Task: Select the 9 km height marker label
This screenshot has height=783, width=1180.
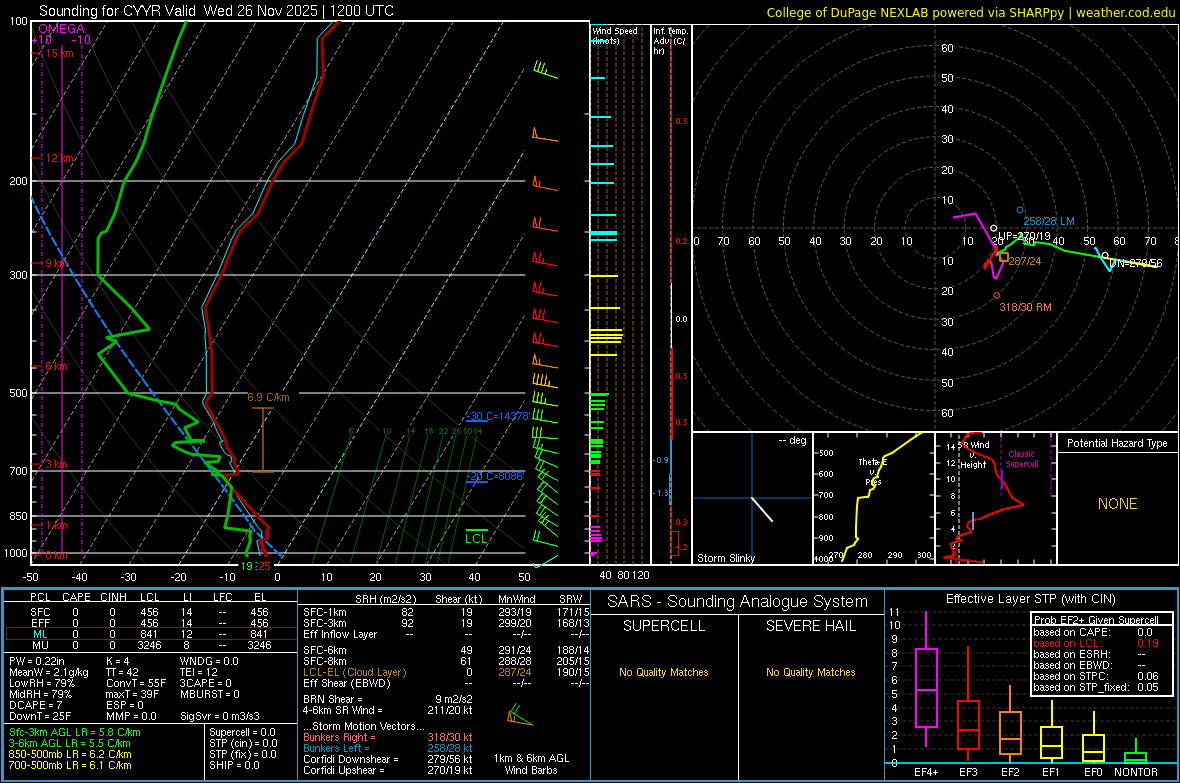Action: coord(58,263)
